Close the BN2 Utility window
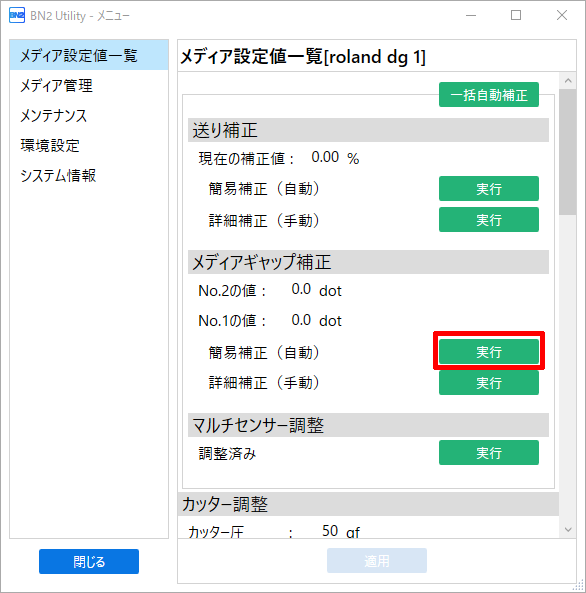586x593 pixels. coord(562,16)
